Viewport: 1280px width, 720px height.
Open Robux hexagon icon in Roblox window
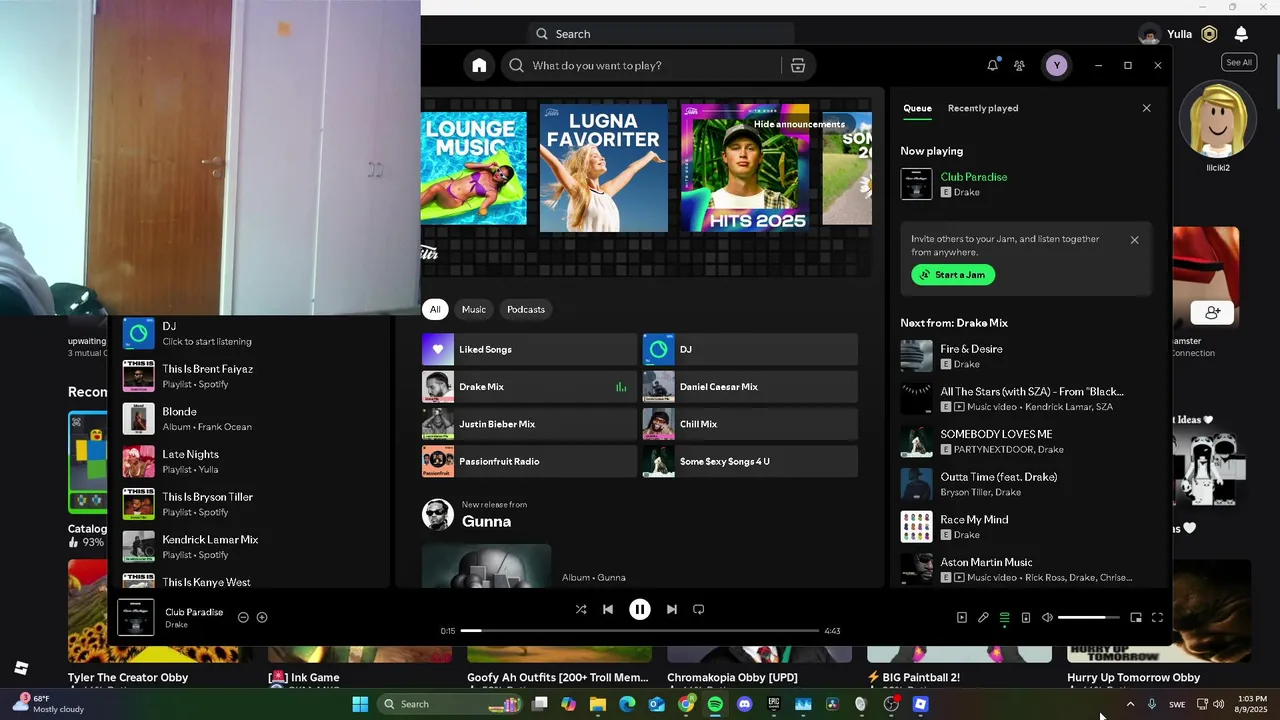pos(1209,34)
